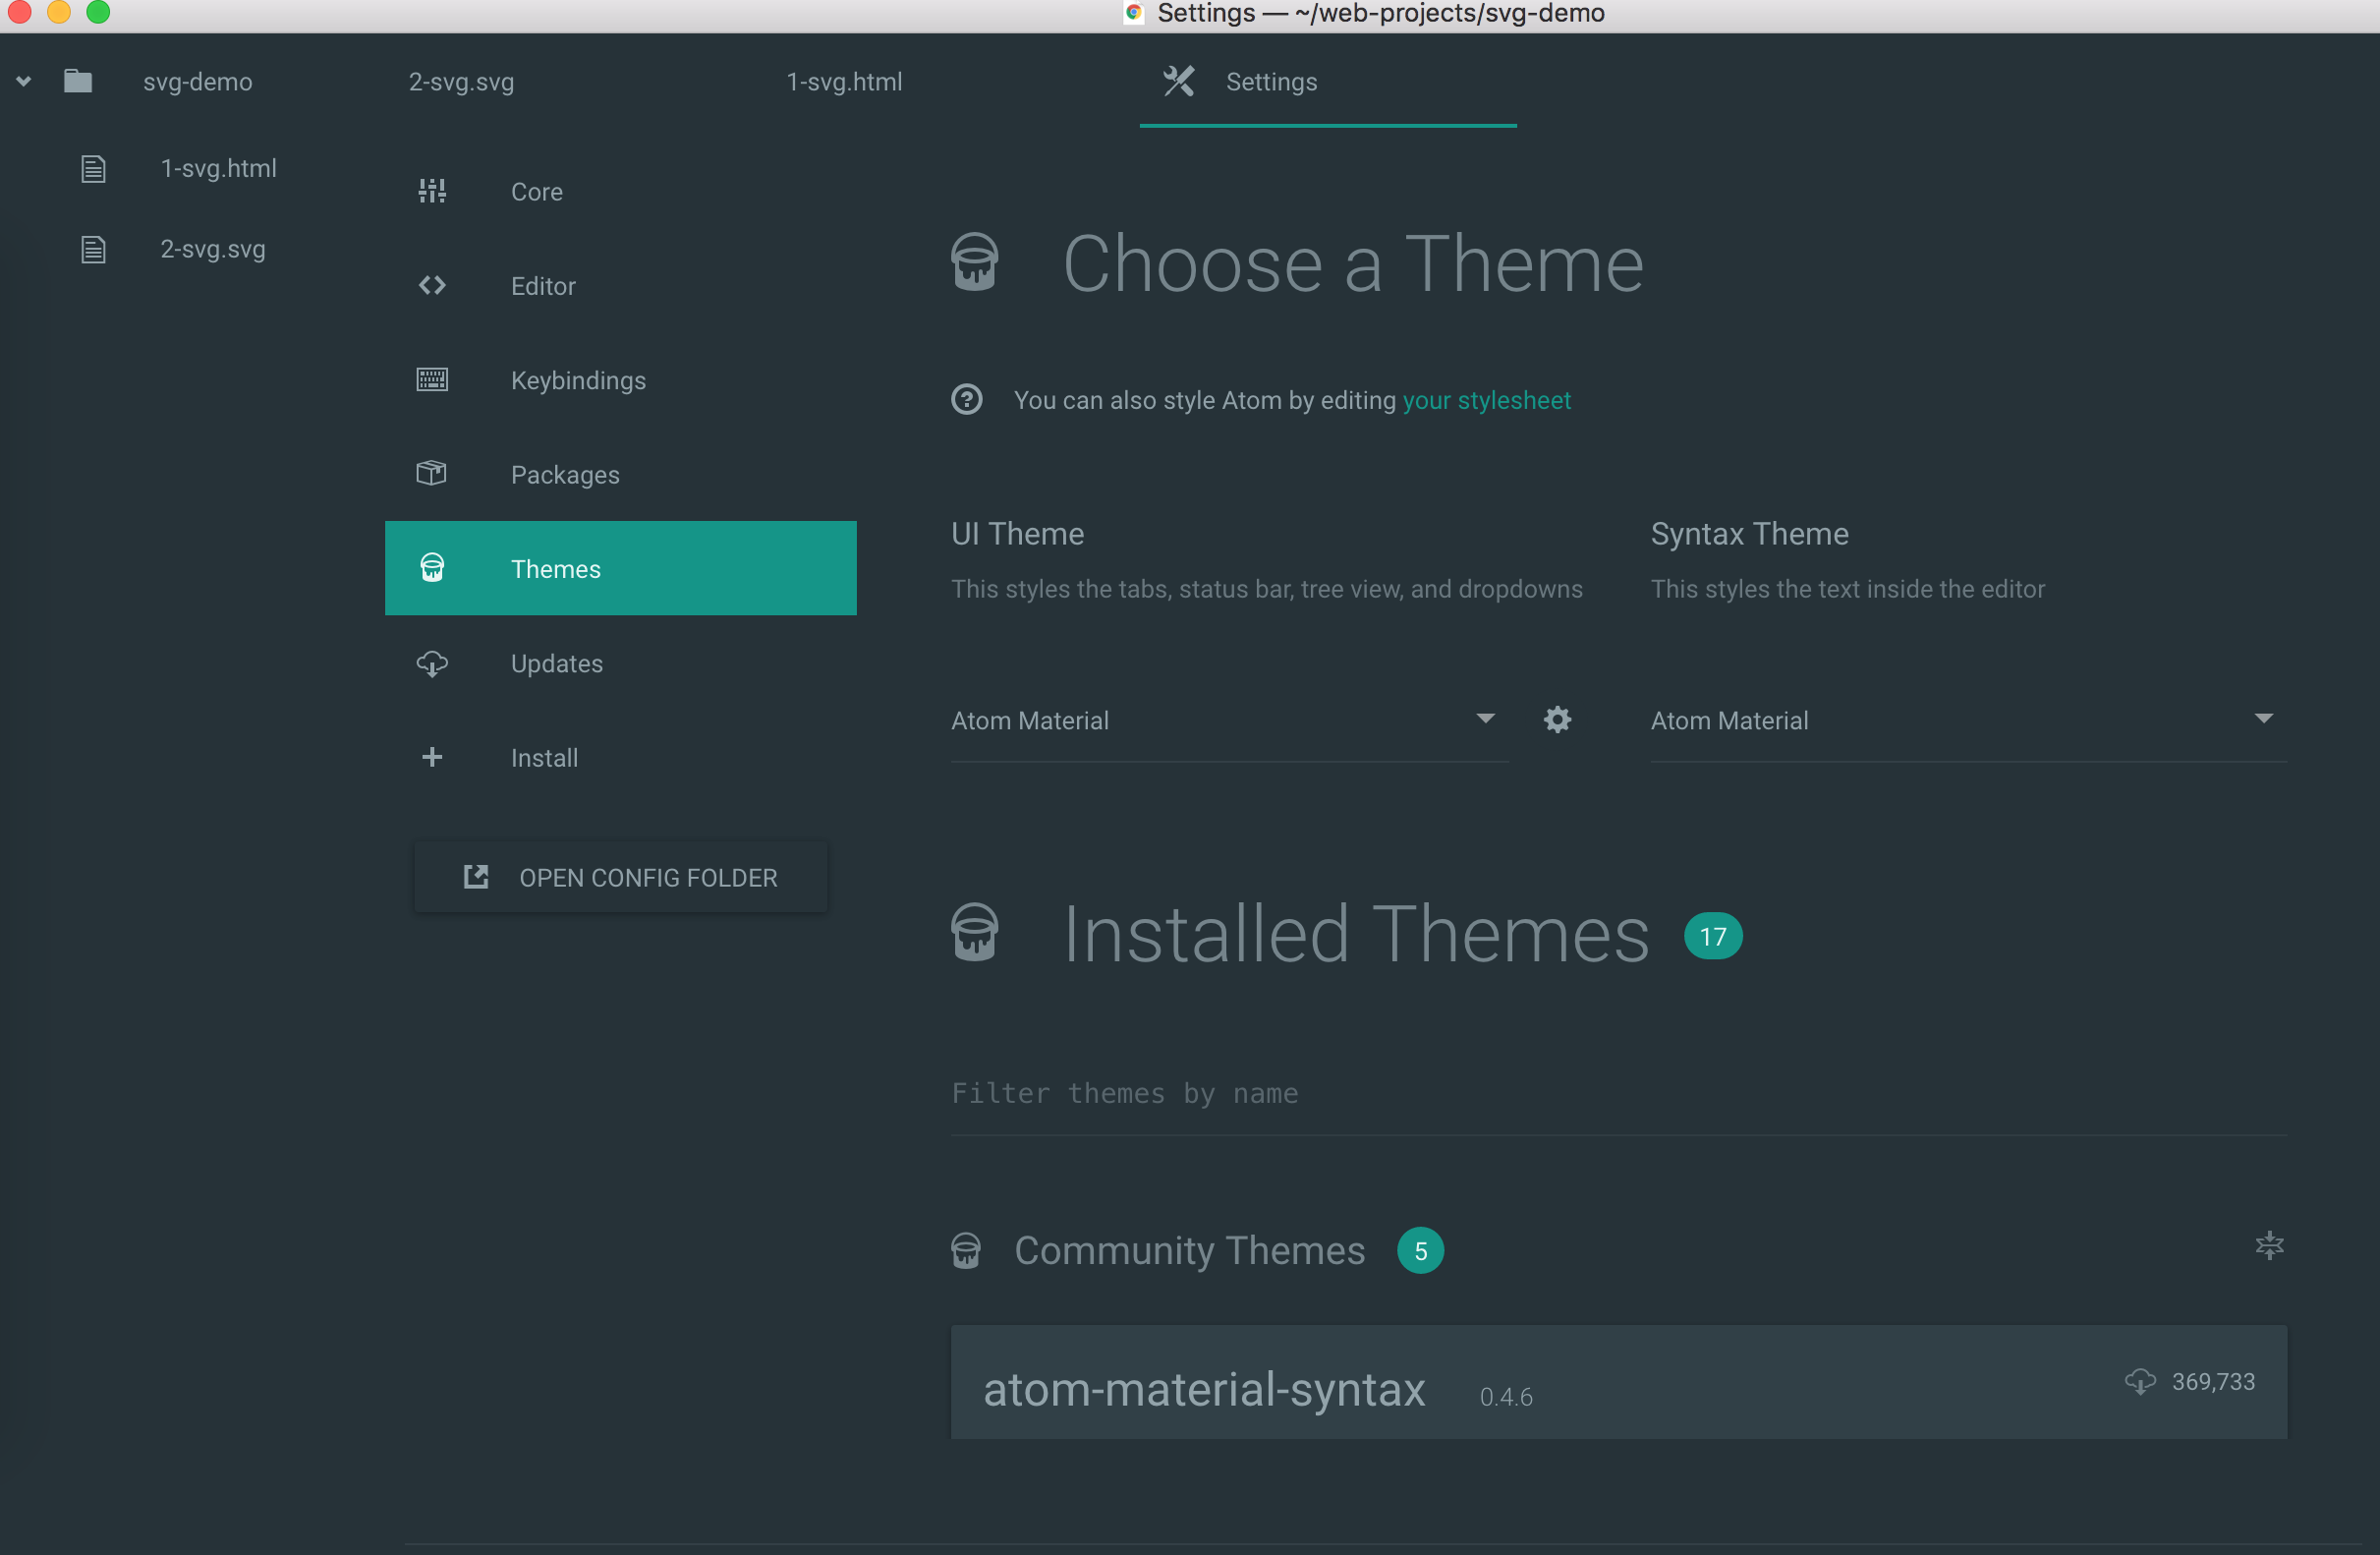Viewport: 2380px width, 1555px height.
Task: Collapse the Community Themes heading
Action: click(x=1189, y=1250)
